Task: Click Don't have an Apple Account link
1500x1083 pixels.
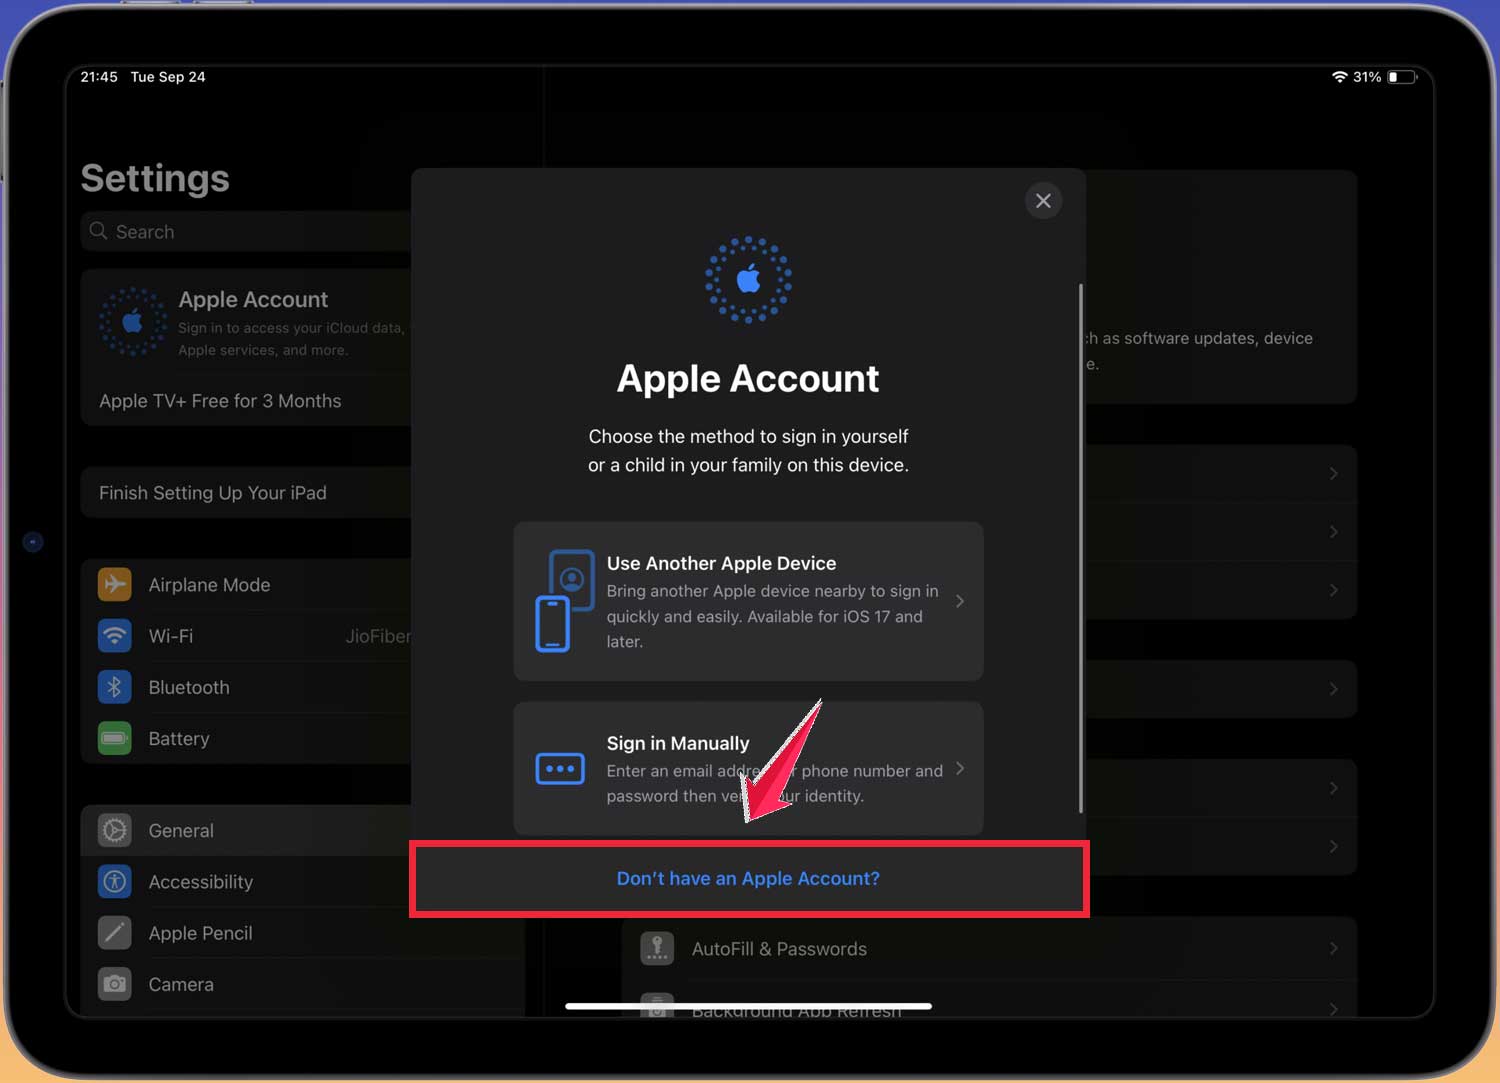Action: pos(748,878)
